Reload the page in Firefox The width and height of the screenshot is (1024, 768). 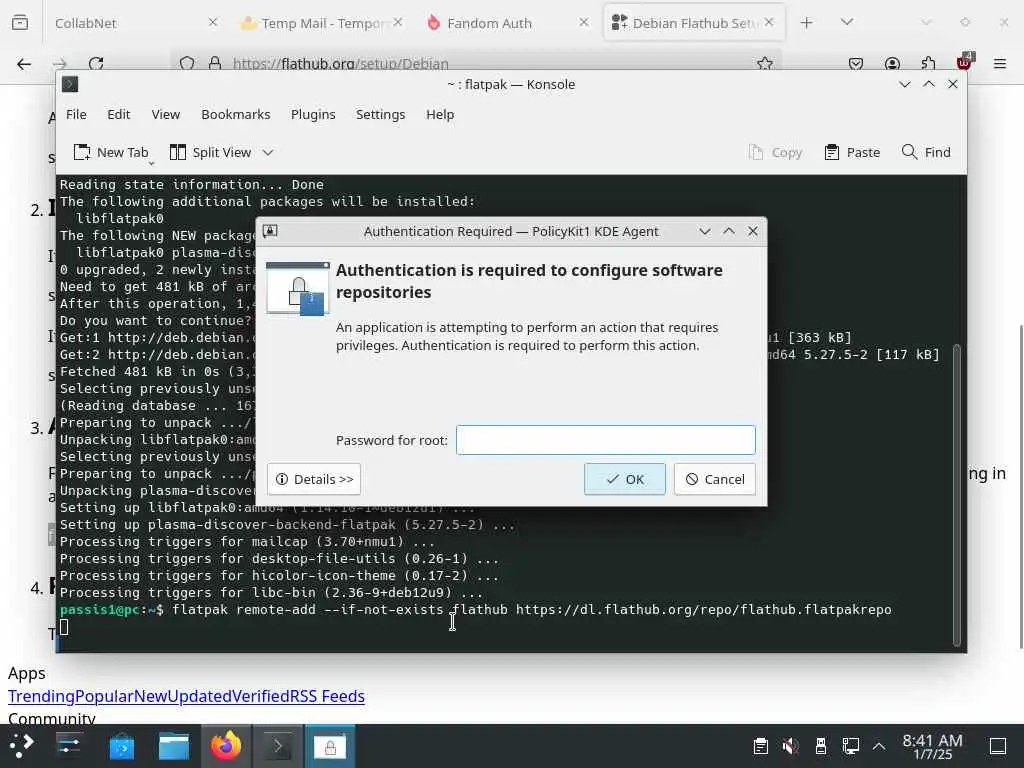(x=97, y=63)
